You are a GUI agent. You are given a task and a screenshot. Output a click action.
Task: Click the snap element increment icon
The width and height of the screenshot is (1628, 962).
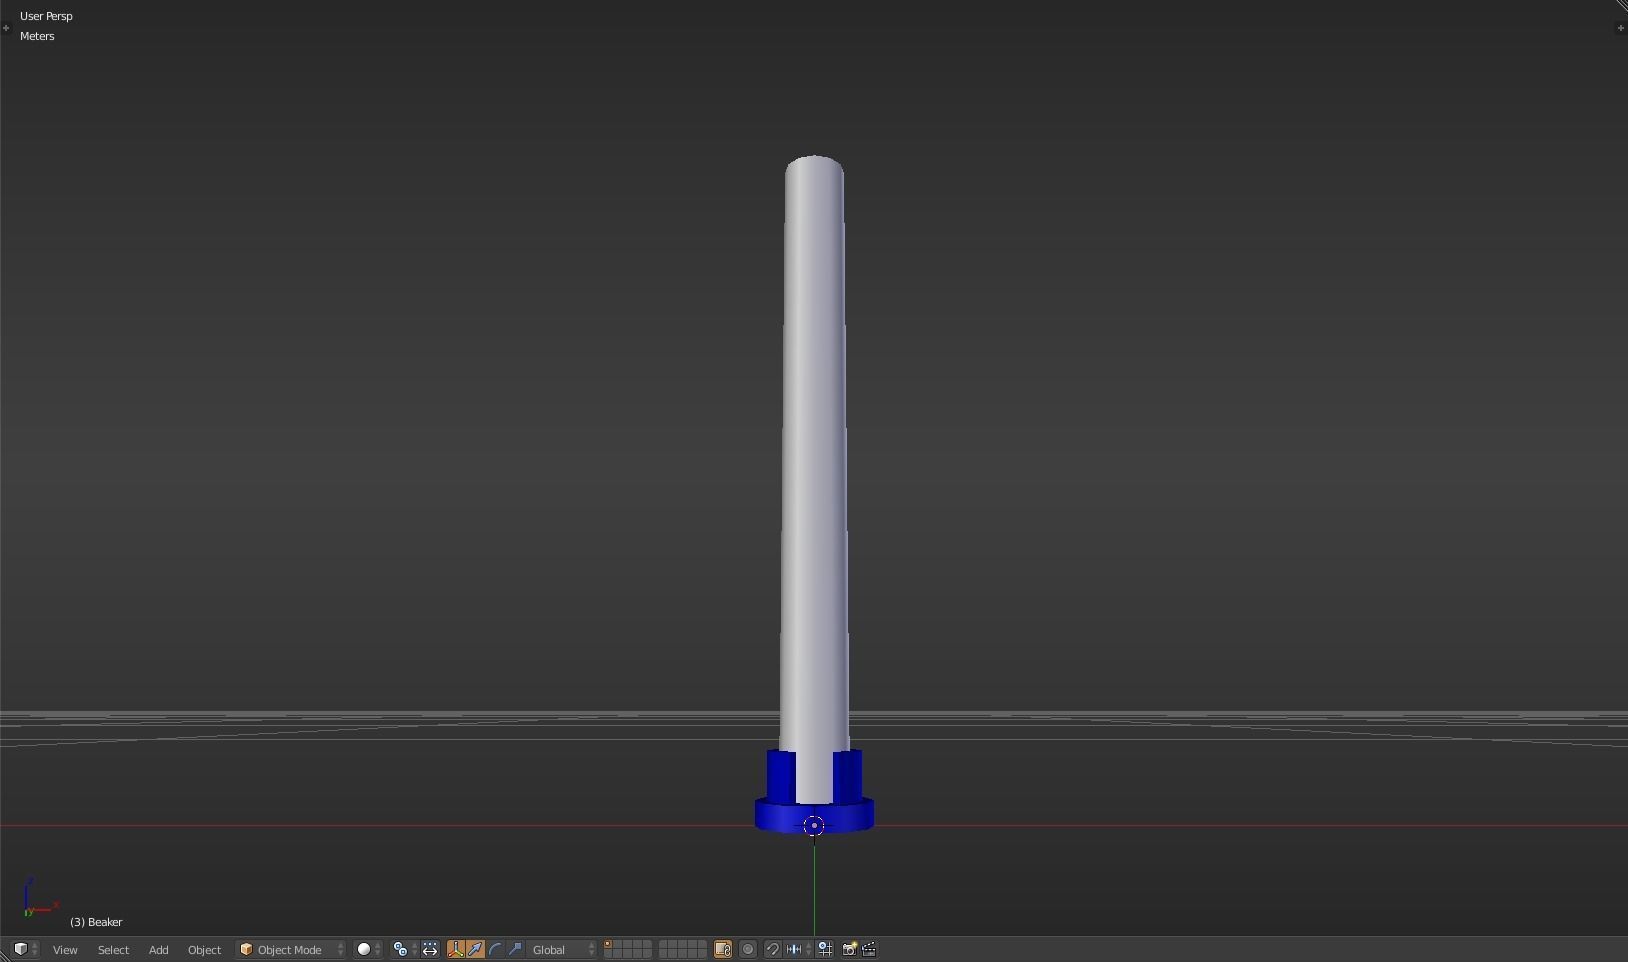794,949
